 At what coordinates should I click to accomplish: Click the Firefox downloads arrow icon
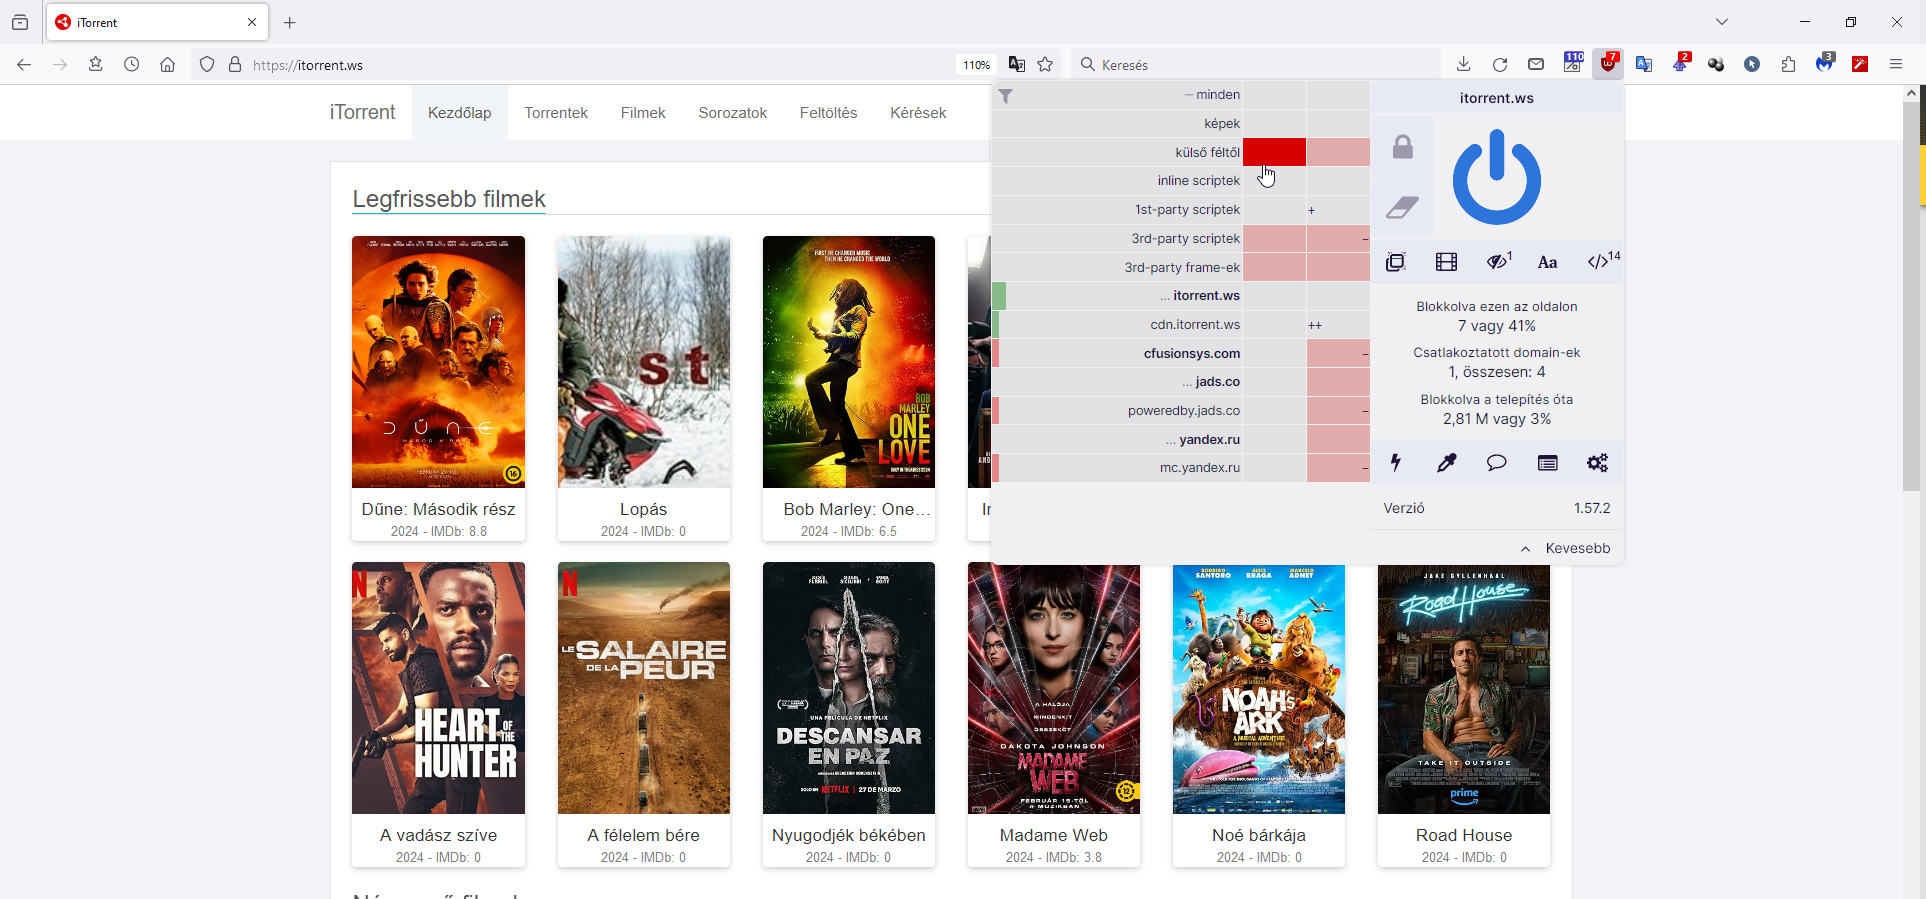(x=1463, y=64)
